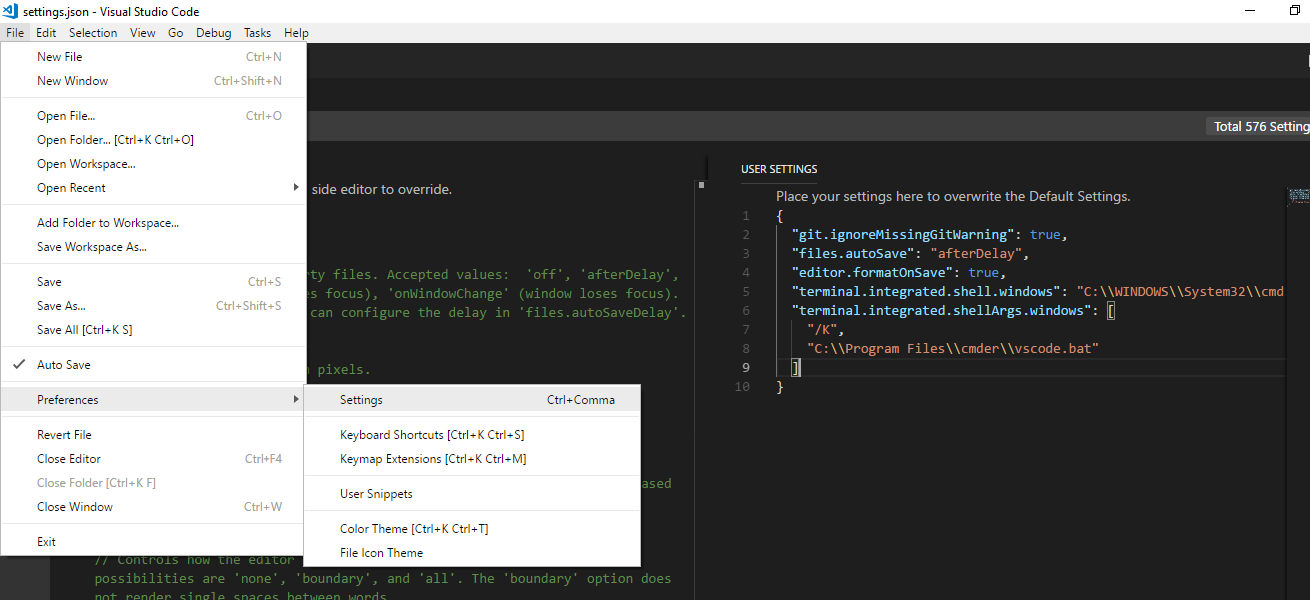The width and height of the screenshot is (1310, 600).
Task: Click Save All menu entry
Action: (x=153, y=330)
